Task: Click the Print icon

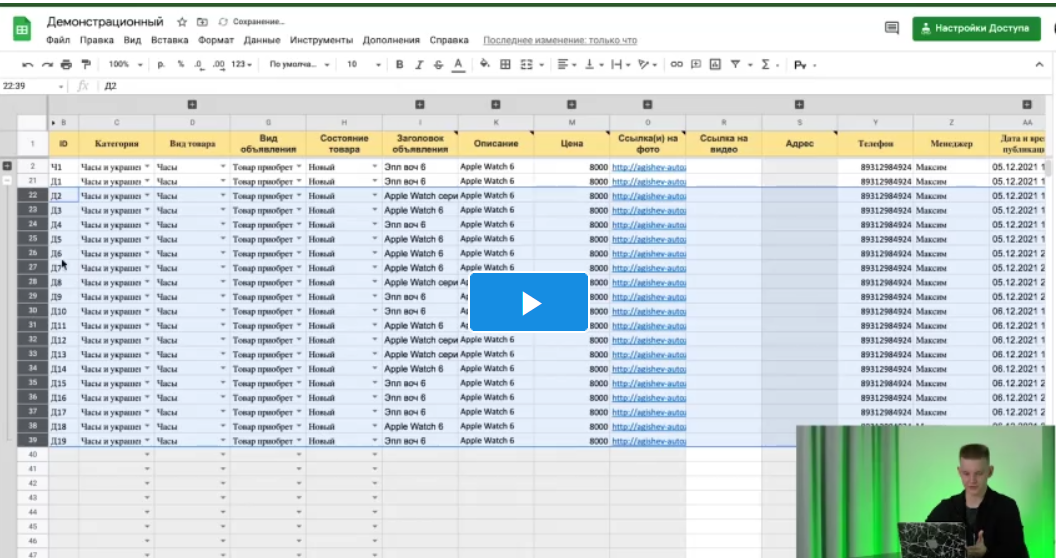Action: coord(66,65)
